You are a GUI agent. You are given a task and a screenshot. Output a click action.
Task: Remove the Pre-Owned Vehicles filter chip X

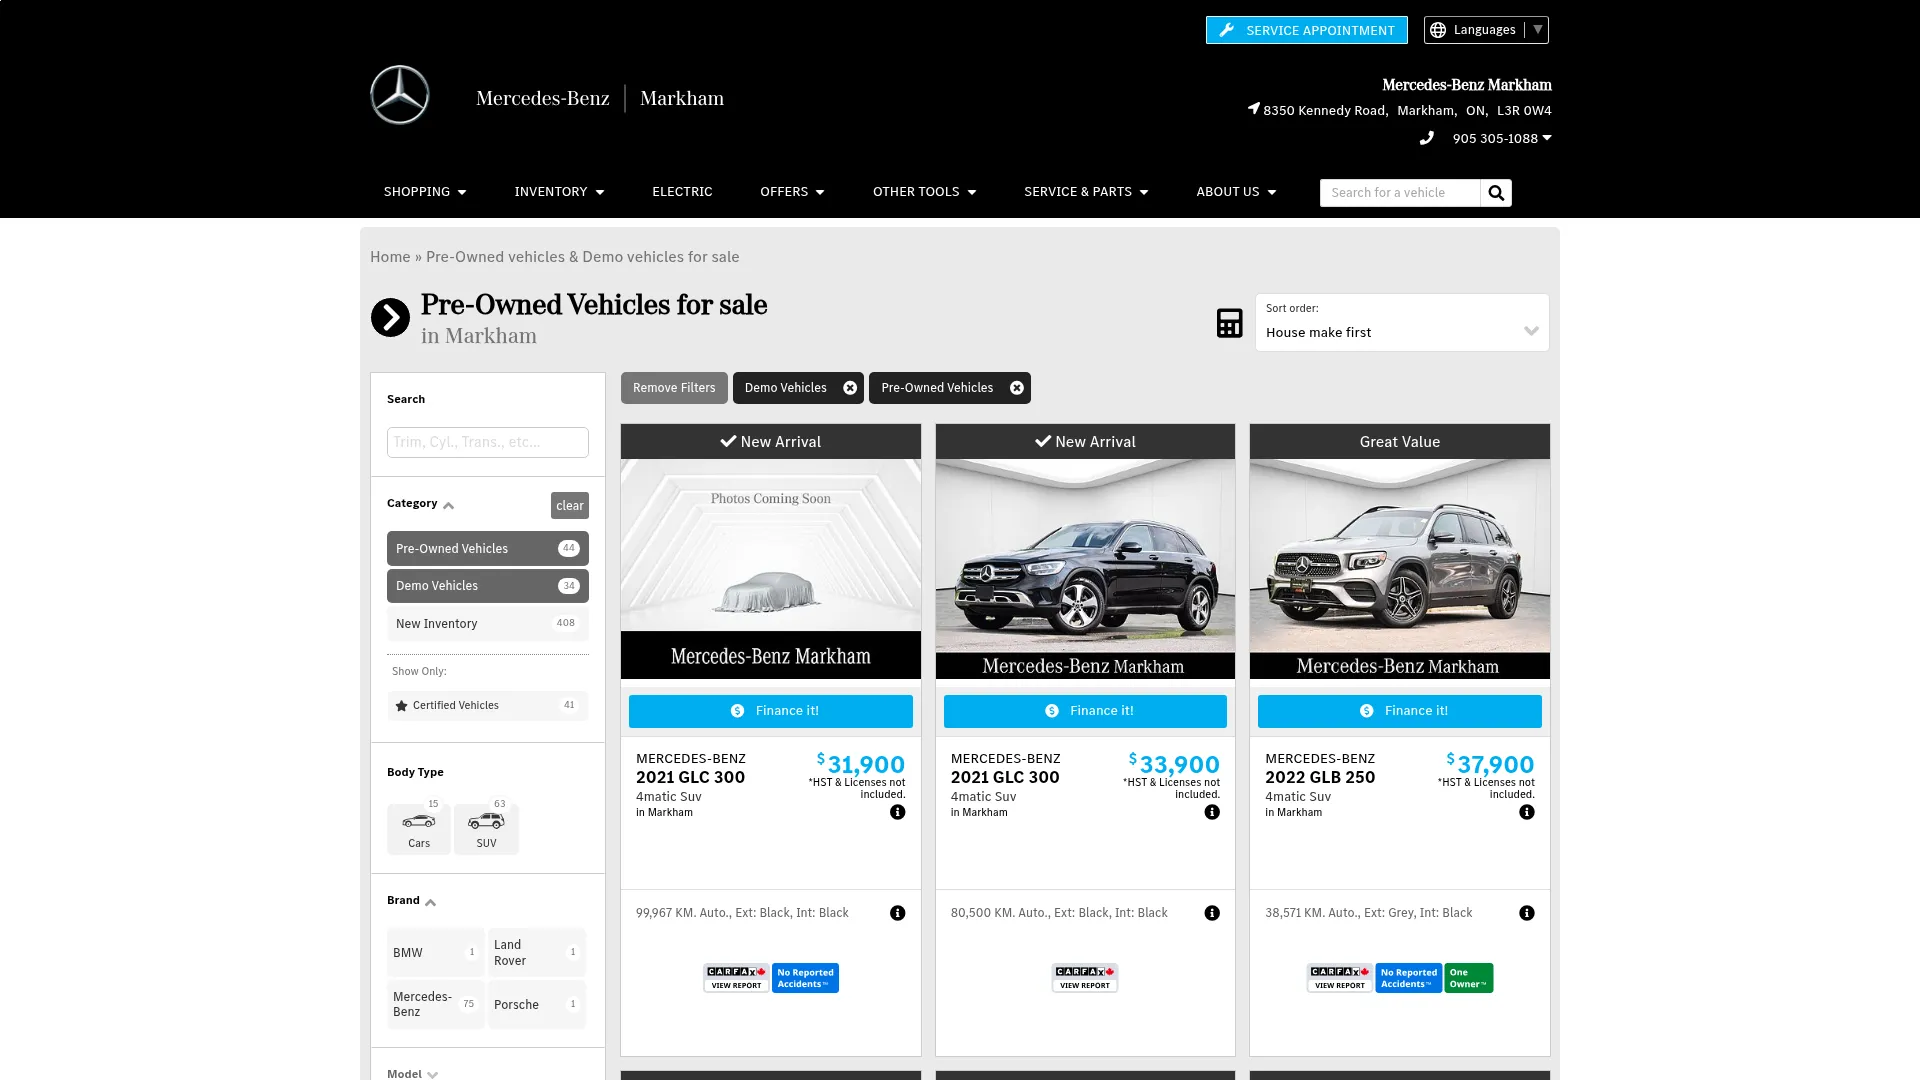1017,388
